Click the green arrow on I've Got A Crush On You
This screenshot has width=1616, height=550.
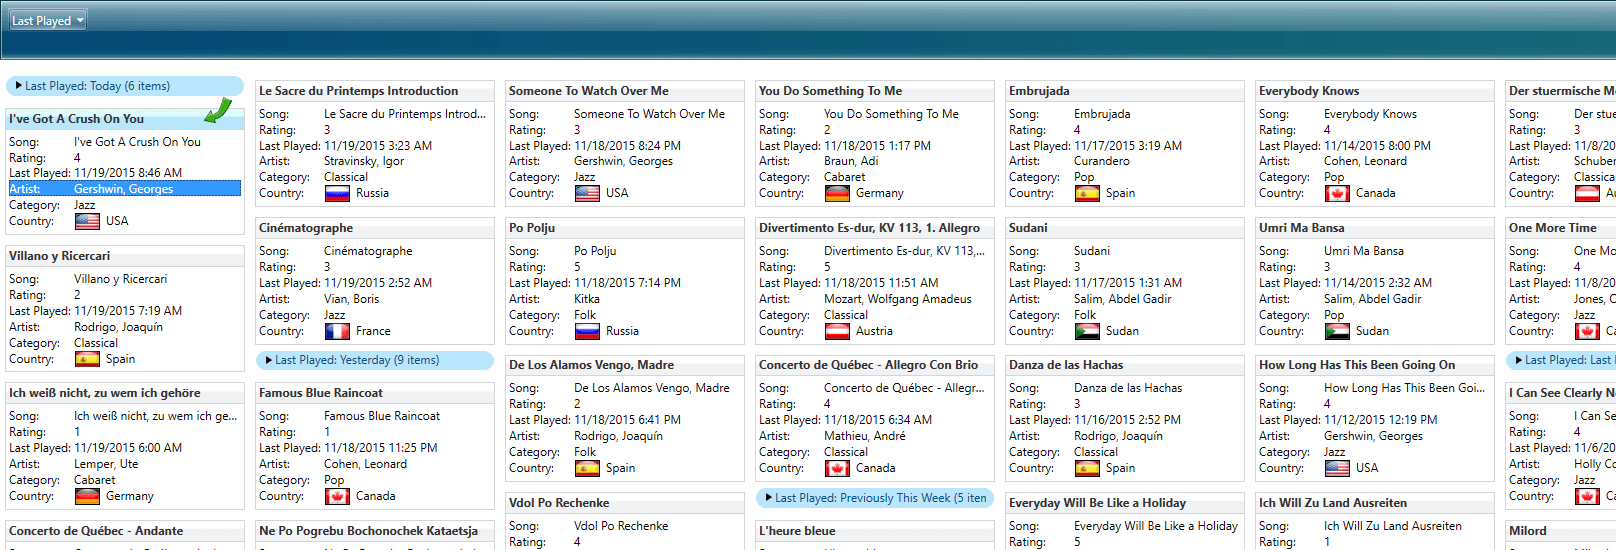click(218, 111)
